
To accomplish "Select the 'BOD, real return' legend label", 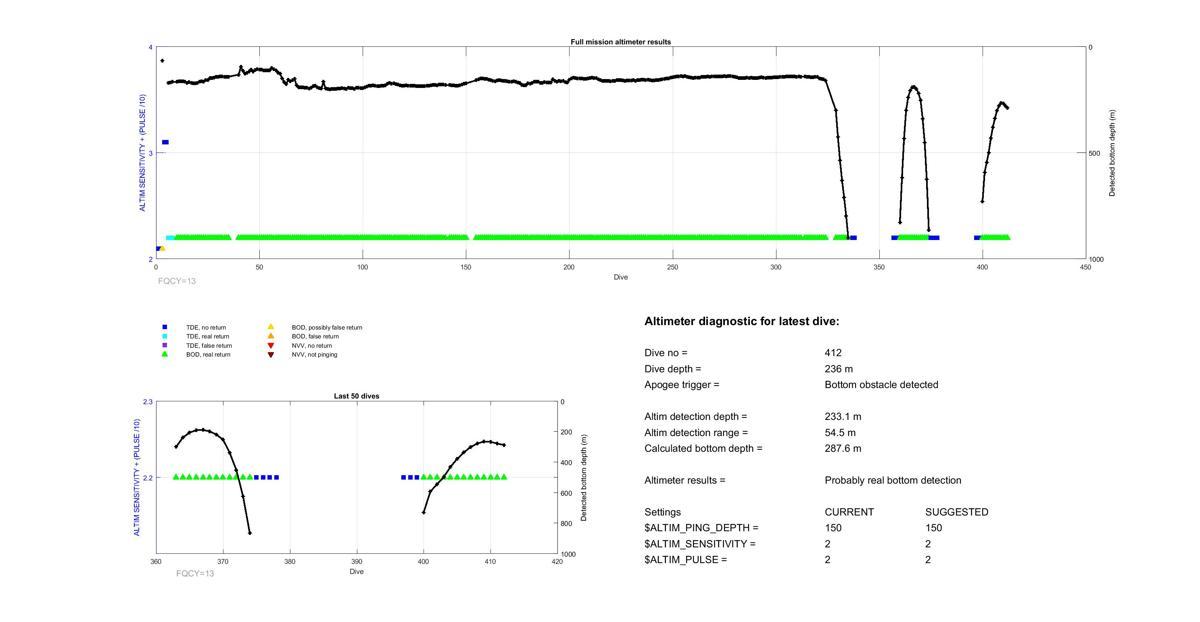I will [x=208, y=354].
